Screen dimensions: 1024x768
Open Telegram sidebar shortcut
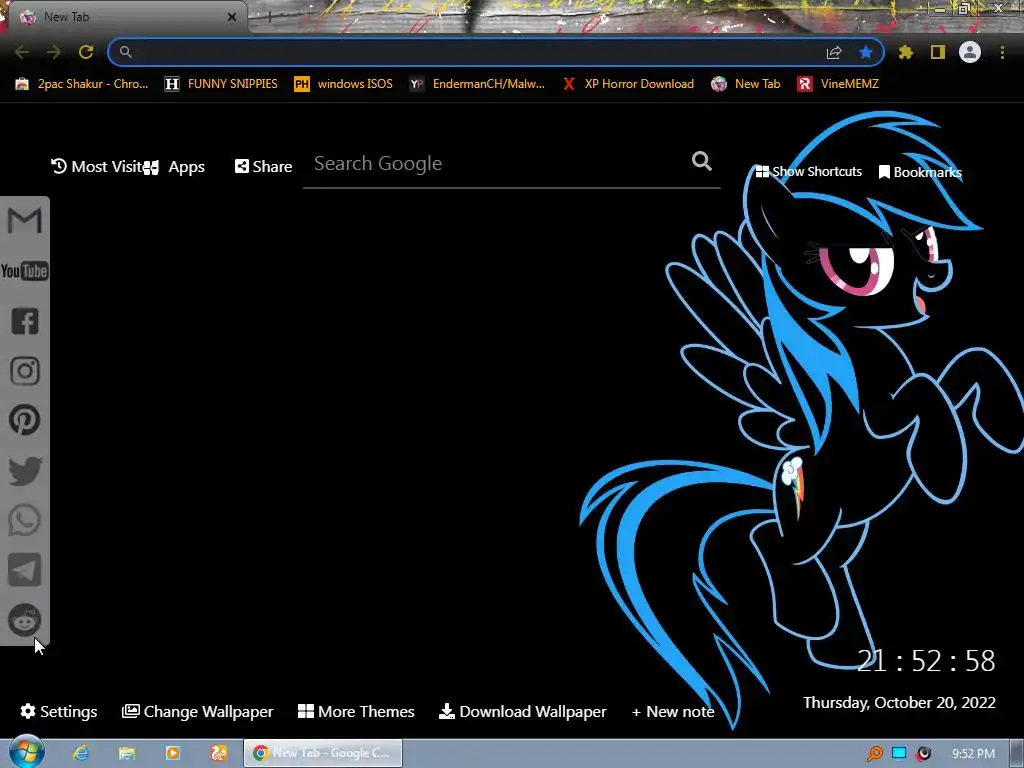pos(25,570)
